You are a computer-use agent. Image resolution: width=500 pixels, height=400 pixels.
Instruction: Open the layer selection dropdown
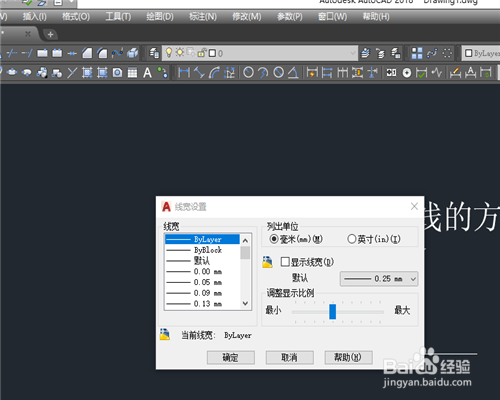(x=260, y=53)
